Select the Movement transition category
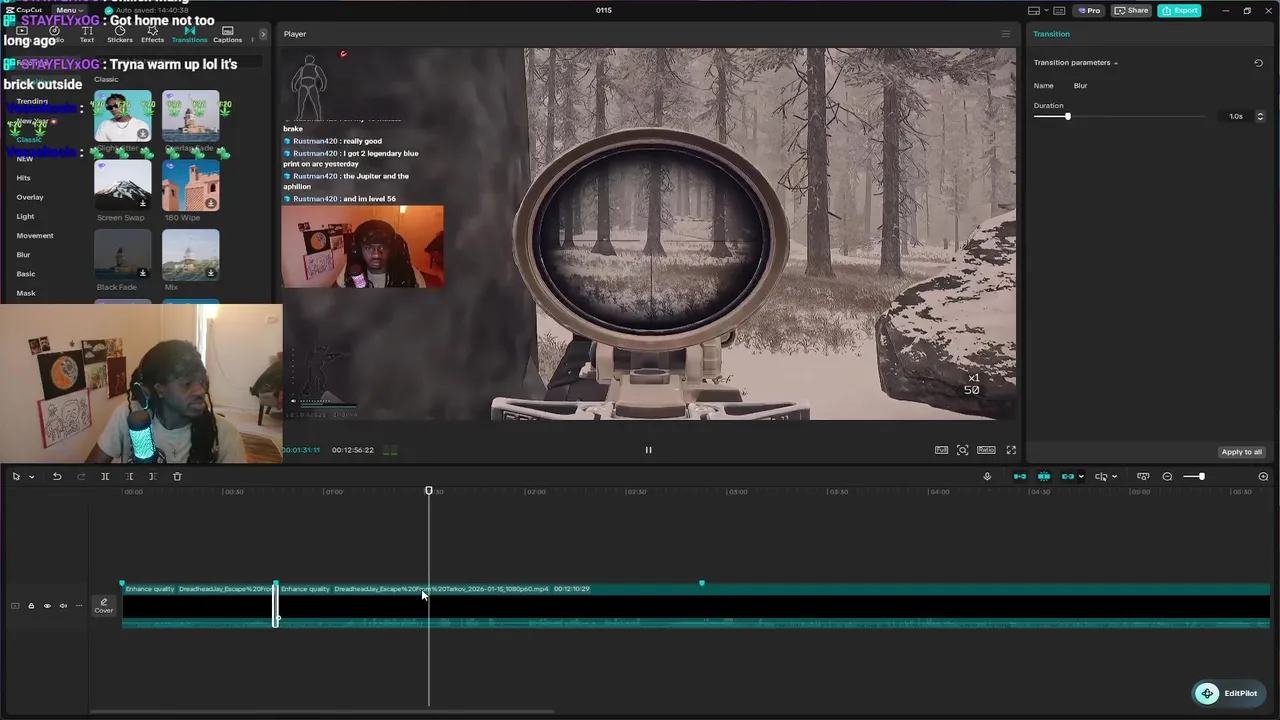 point(35,235)
